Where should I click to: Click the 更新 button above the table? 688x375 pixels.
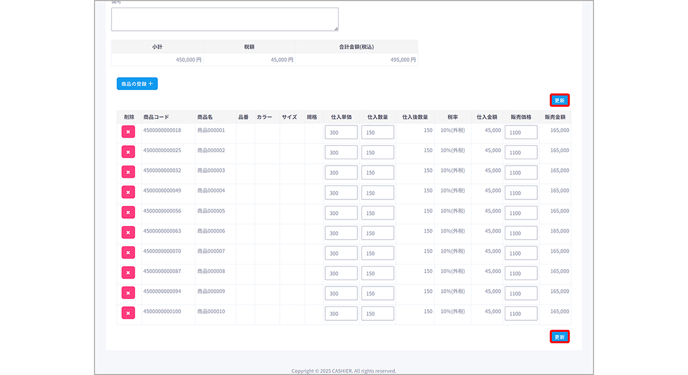point(559,100)
